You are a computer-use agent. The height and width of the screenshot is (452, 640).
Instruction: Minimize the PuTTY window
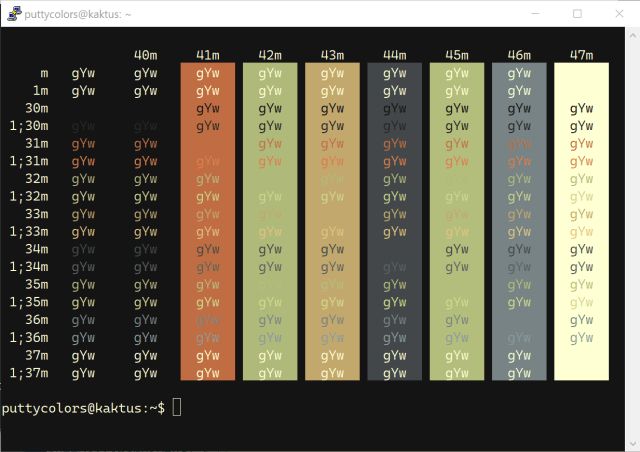pos(531,14)
